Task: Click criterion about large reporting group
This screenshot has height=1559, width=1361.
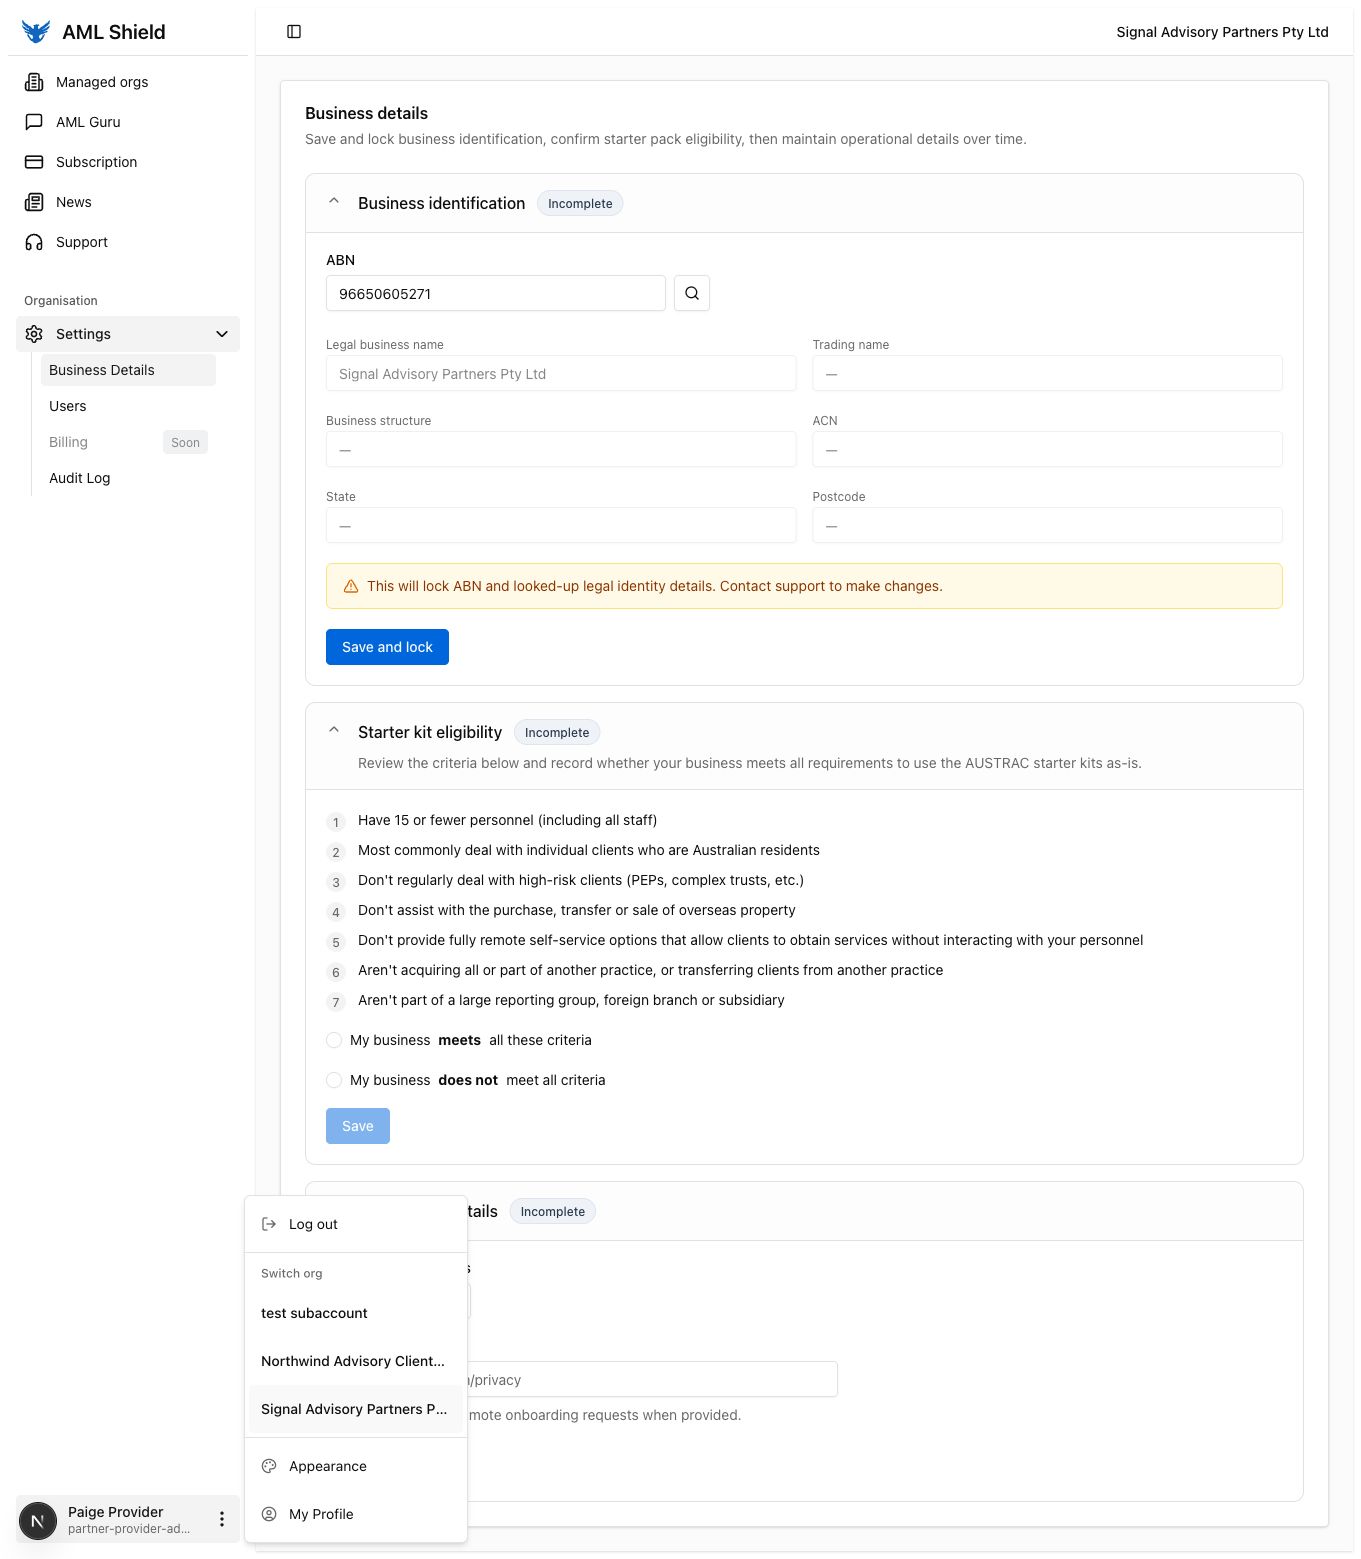Action: pyautogui.click(x=571, y=1000)
